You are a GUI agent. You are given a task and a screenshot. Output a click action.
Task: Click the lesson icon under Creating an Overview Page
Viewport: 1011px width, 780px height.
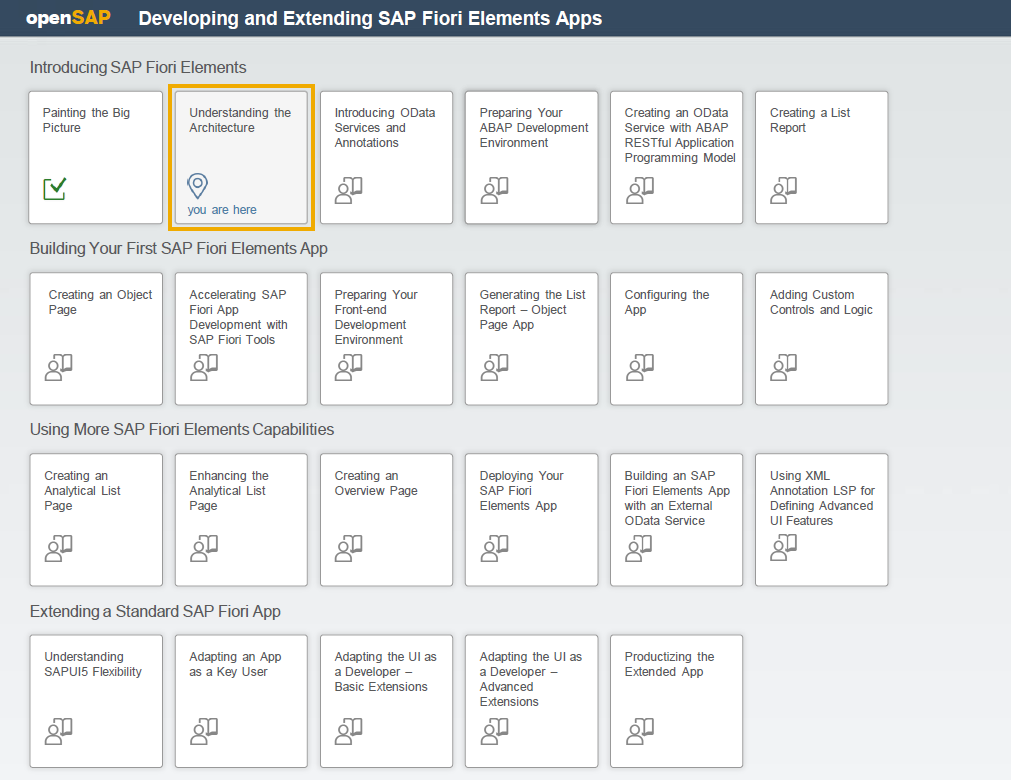[x=349, y=548]
